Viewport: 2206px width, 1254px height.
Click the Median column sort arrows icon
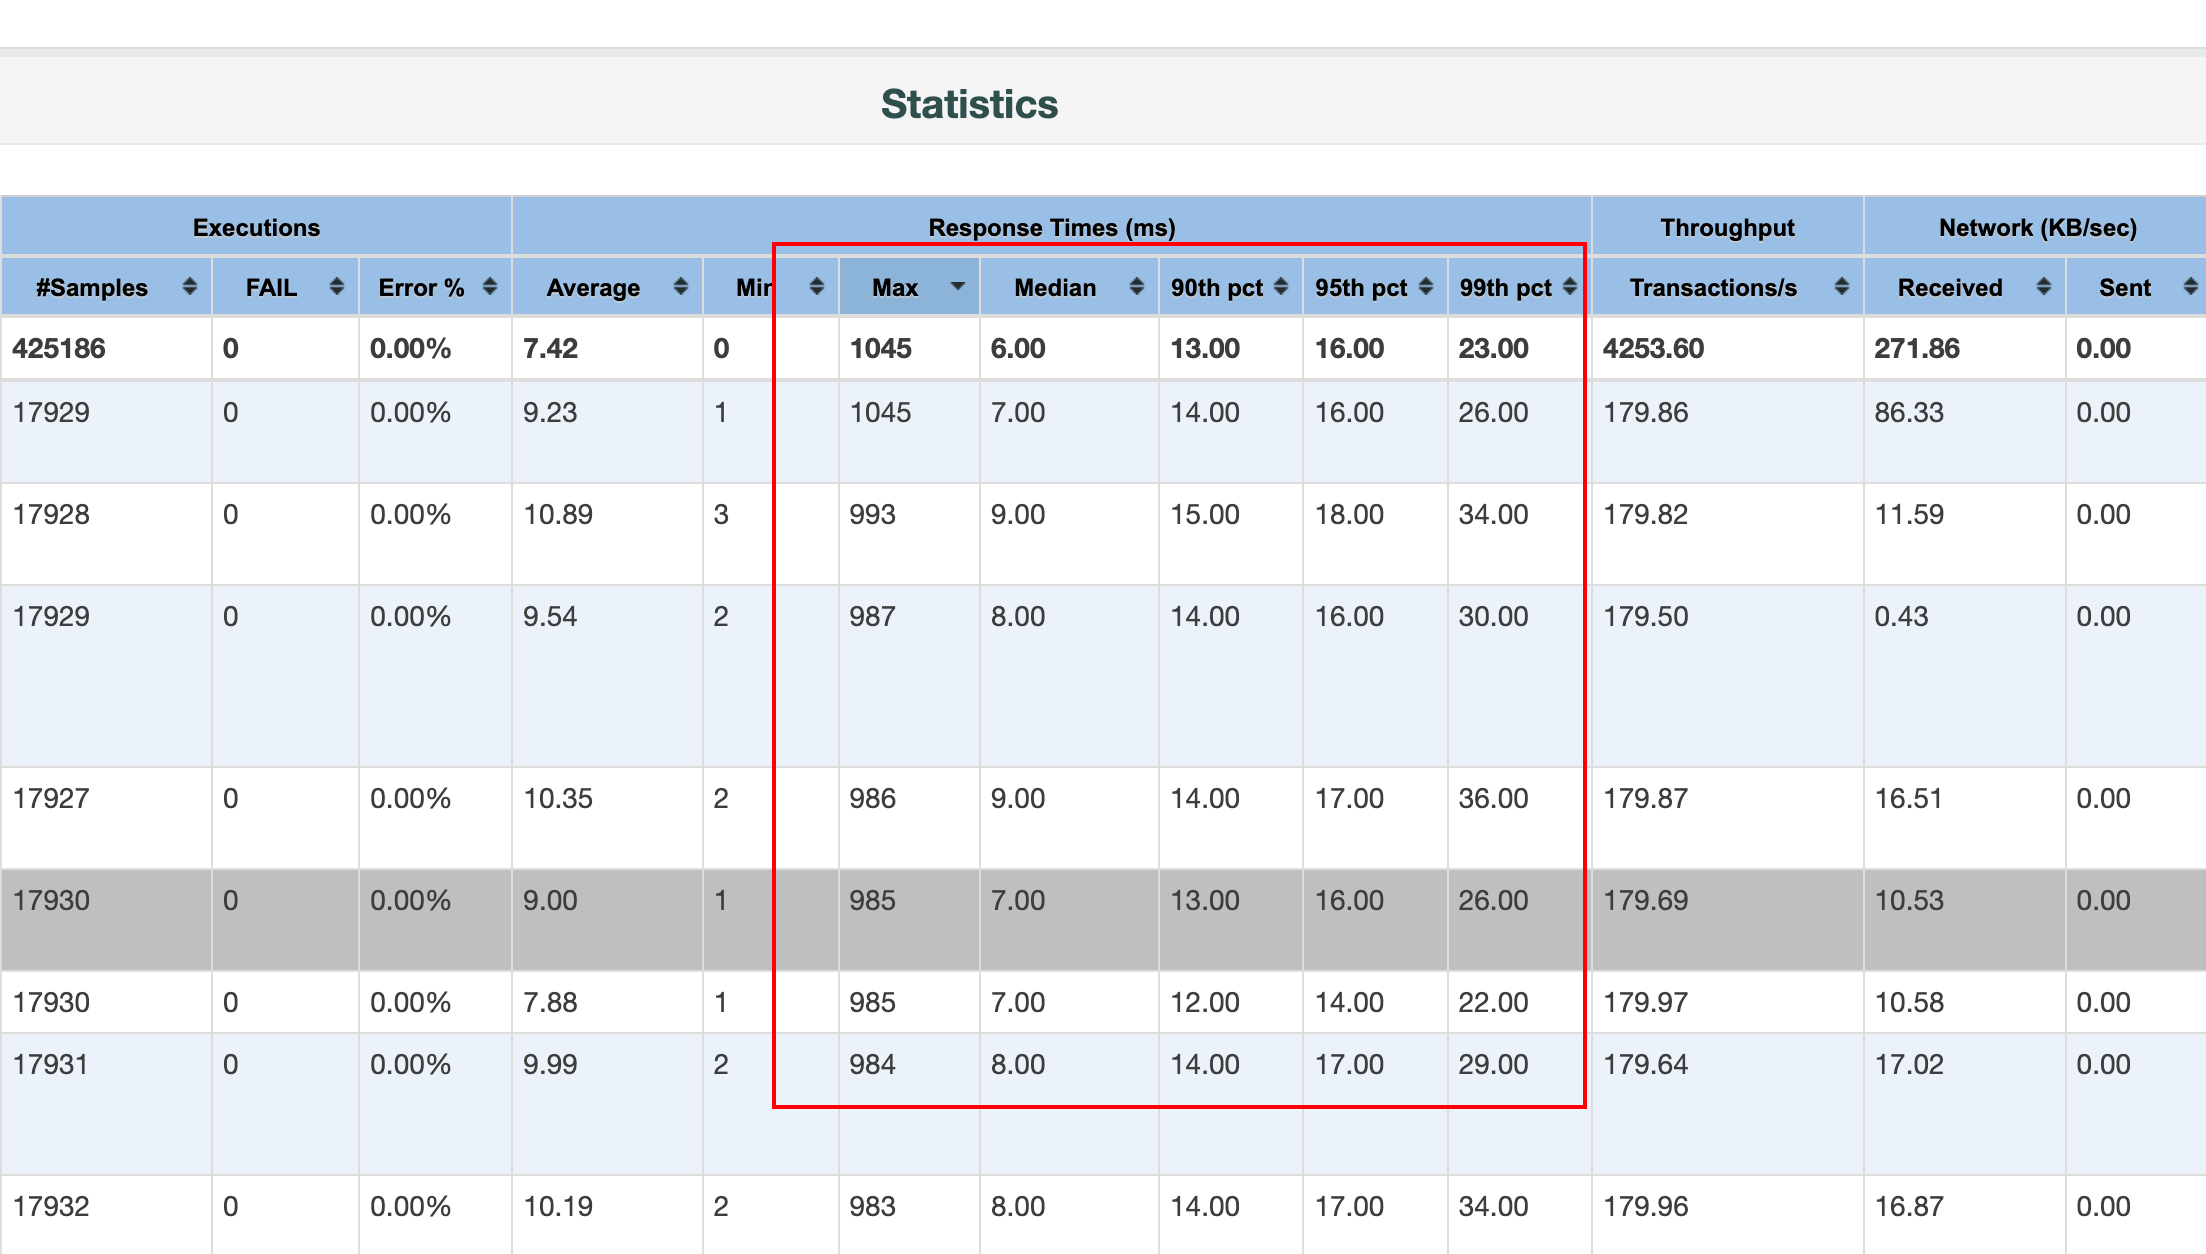coord(1136,287)
